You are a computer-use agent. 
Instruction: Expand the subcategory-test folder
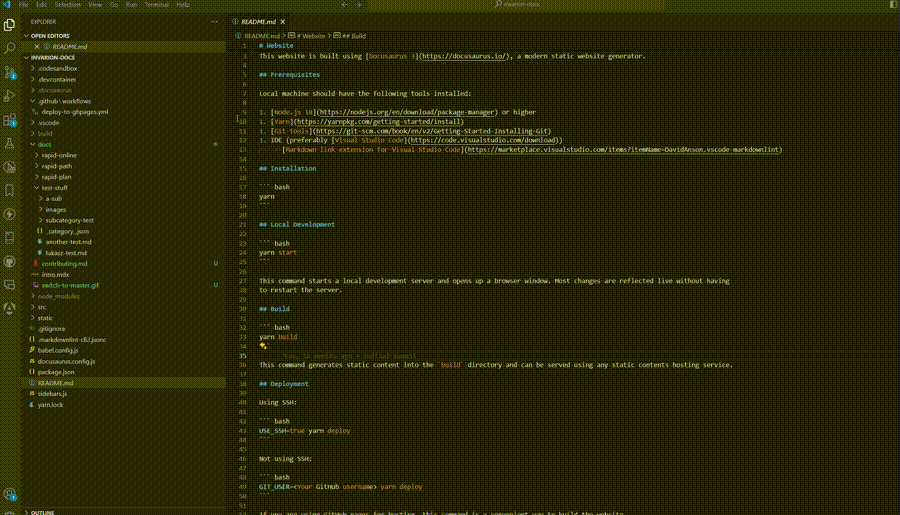pyautogui.click(x=41, y=220)
